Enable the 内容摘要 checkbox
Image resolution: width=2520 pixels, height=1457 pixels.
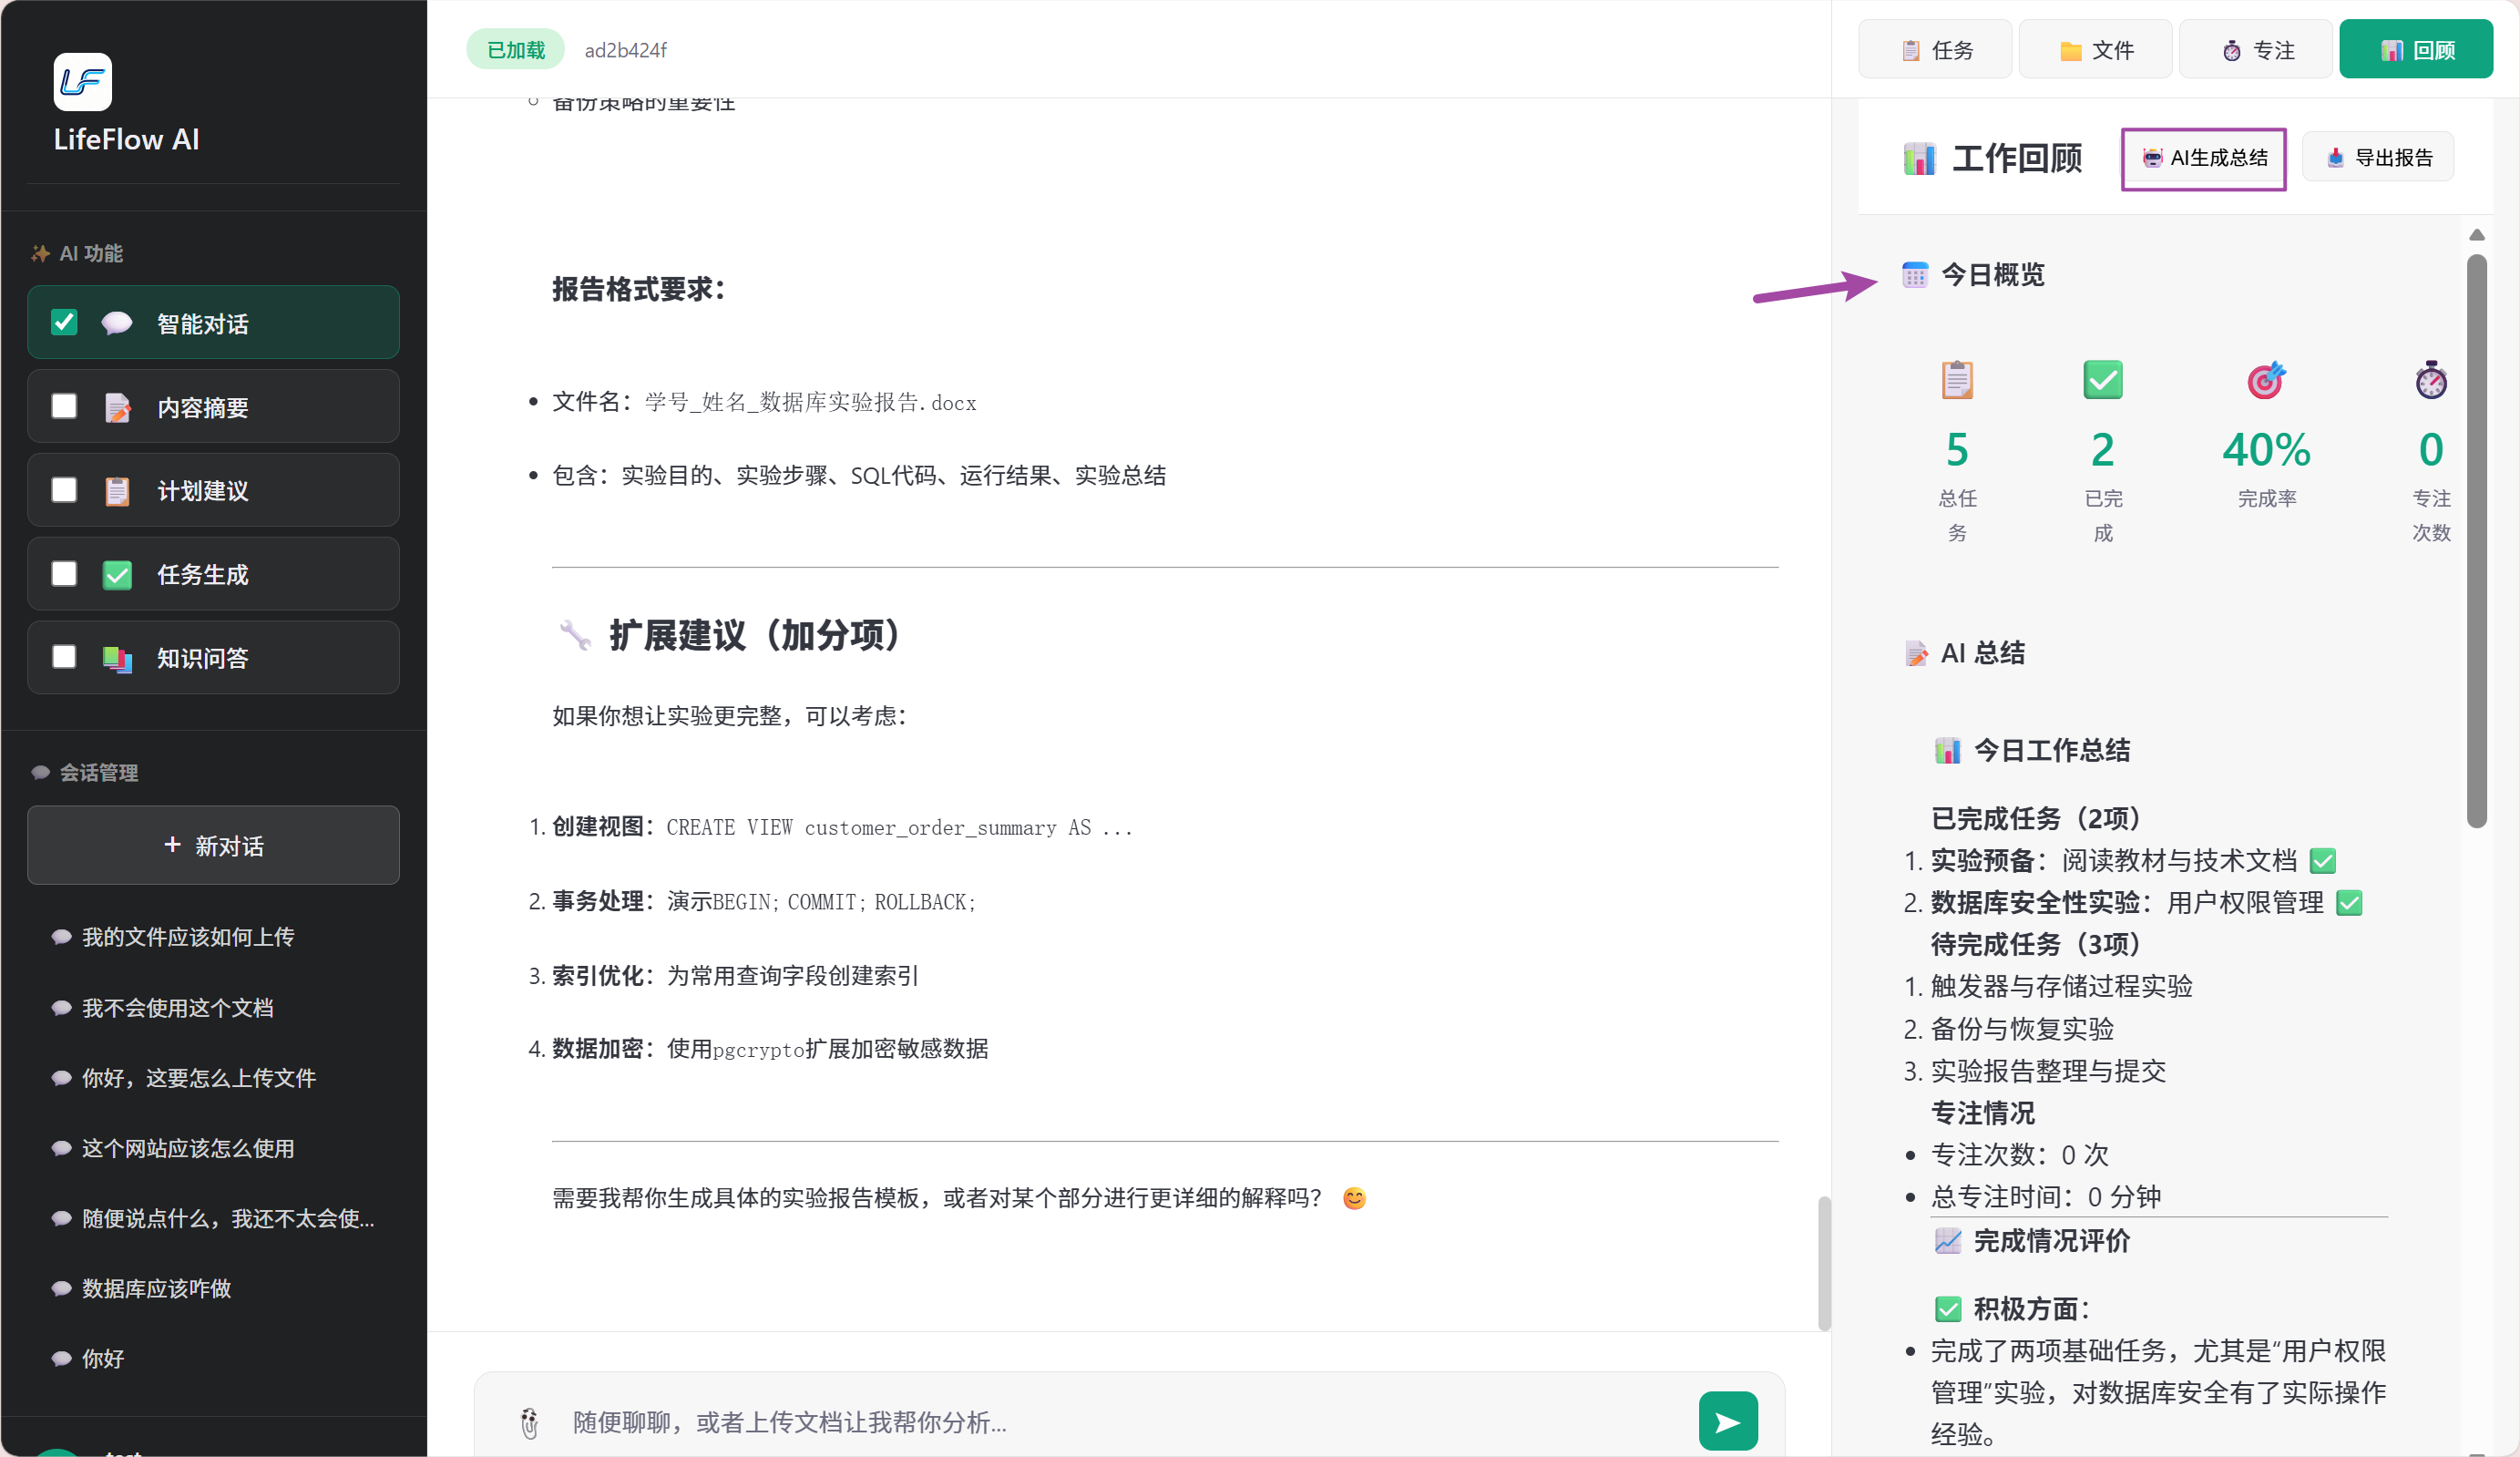[x=64, y=406]
